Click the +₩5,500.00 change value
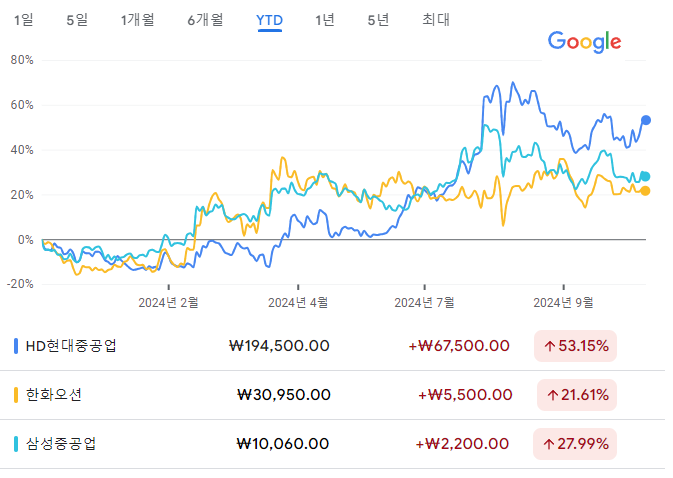This screenshot has height=478, width=673. (465, 395)
